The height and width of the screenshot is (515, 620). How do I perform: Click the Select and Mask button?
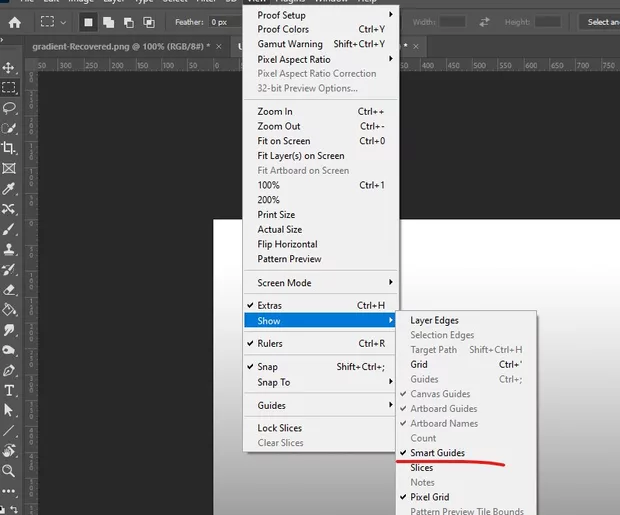point(600,22)
